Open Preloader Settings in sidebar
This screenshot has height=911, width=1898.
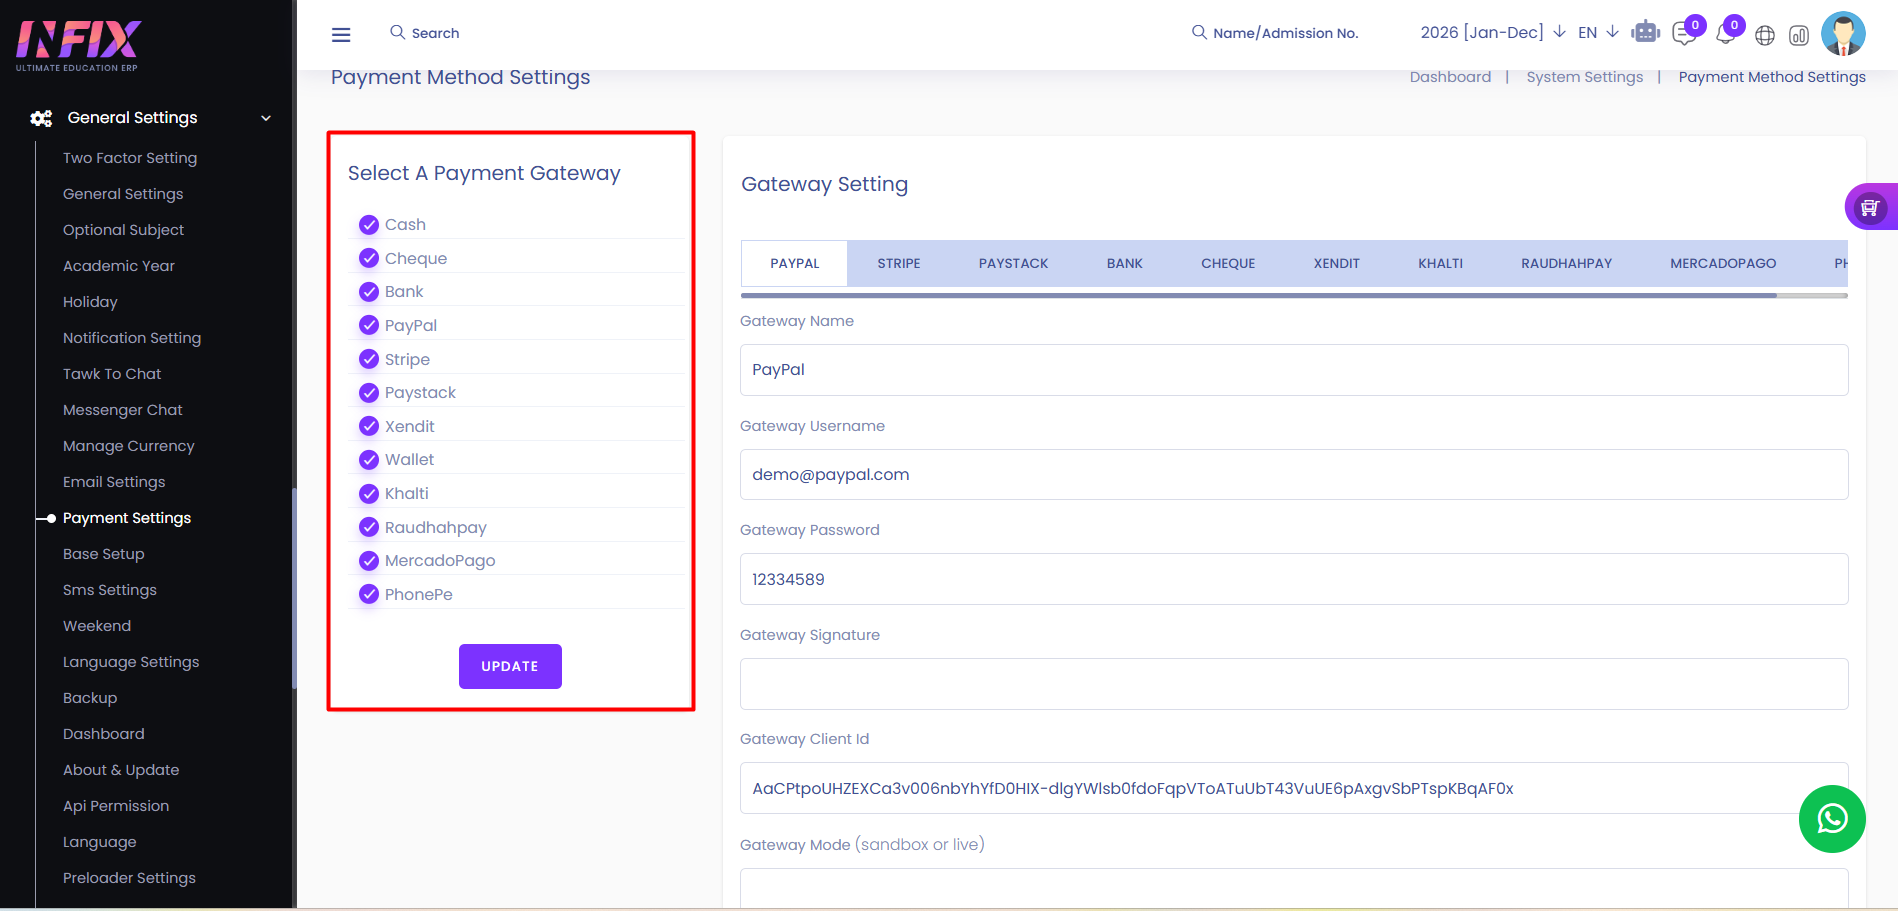tap(129, 878)
